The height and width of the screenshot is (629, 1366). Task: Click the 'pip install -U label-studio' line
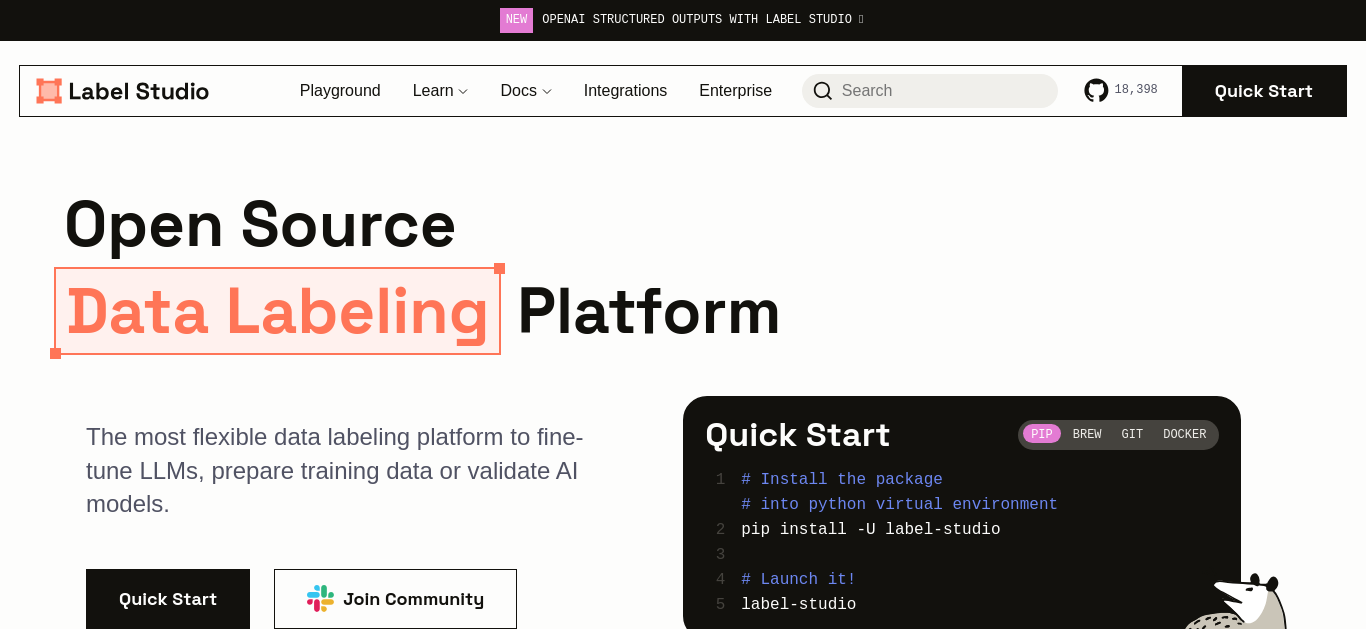coord(870,529)
